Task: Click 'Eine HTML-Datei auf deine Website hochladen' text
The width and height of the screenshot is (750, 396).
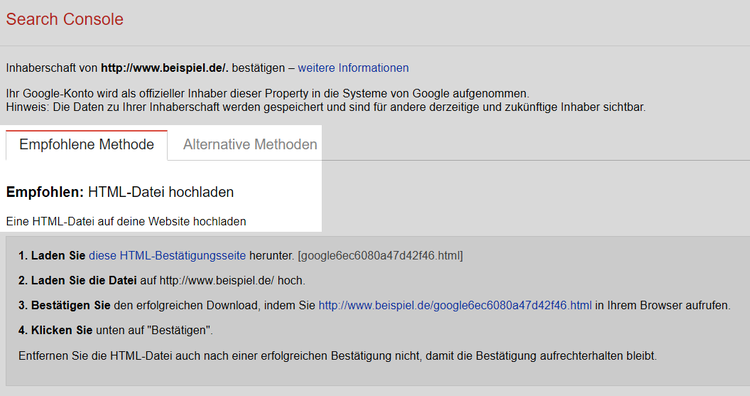Action: (x=126, y=222)
